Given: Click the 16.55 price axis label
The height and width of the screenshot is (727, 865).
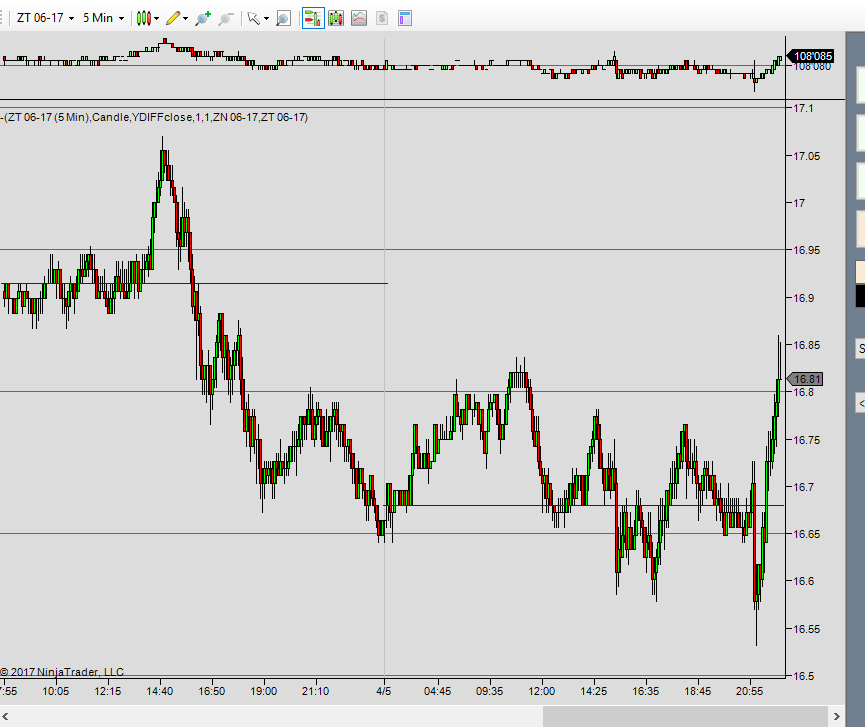Looking at the screenshot, I should click(x=807, y=629).
